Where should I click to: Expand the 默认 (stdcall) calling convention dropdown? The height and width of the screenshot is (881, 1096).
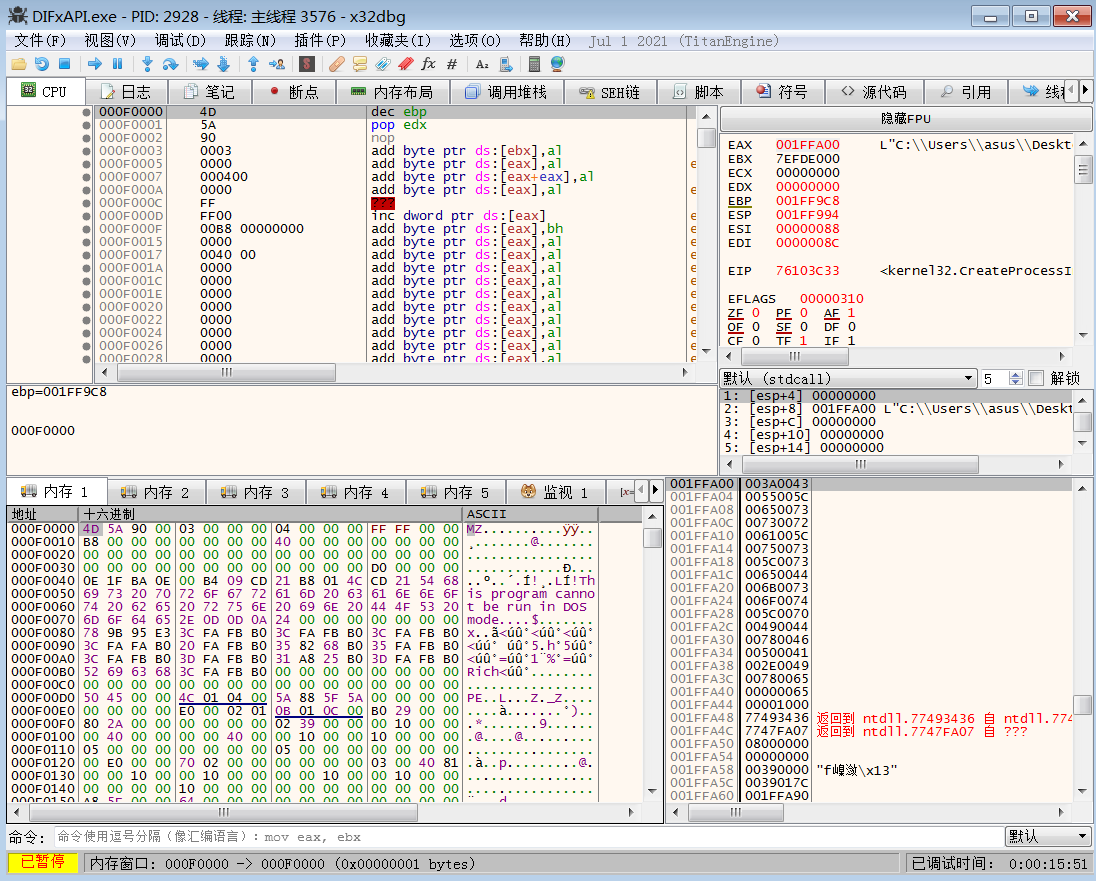[967, 379]
